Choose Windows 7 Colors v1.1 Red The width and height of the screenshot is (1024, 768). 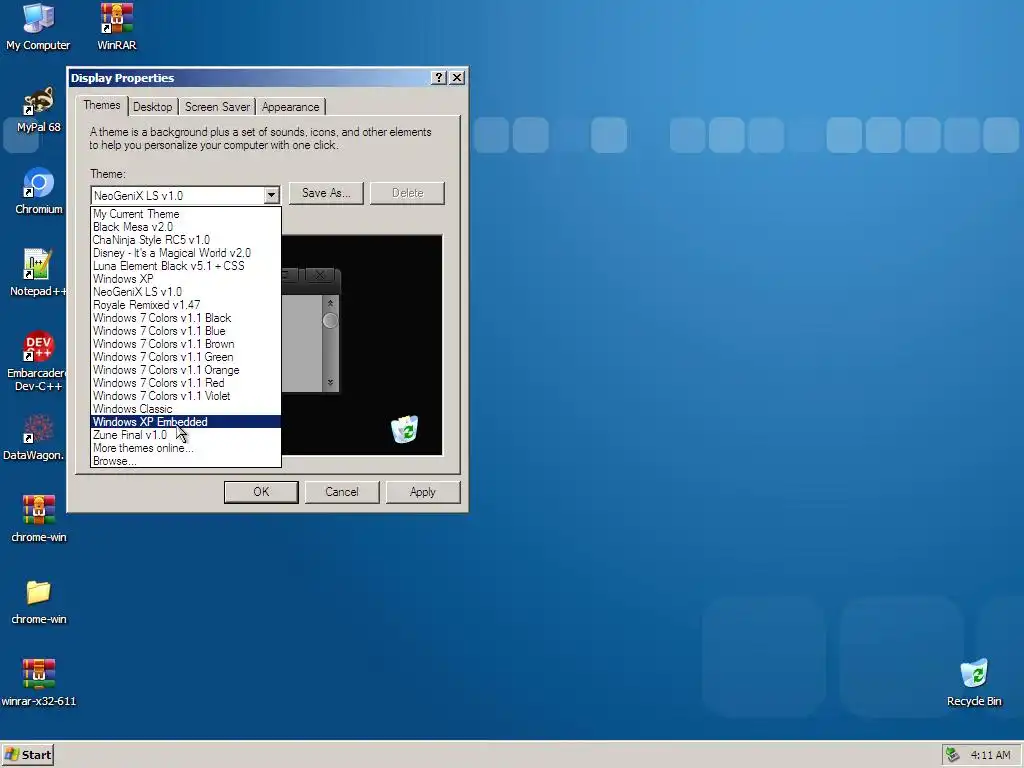[185, 383]
